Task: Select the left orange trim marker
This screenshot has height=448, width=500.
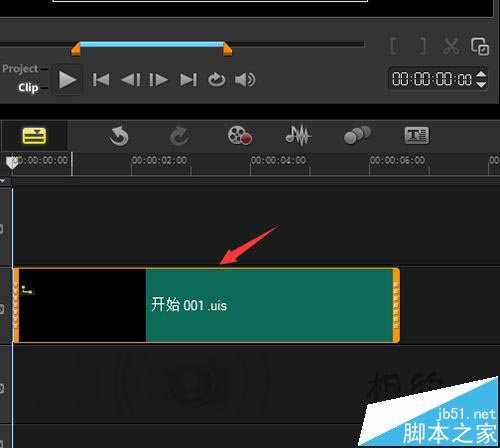Action: [x=76, y=49]
